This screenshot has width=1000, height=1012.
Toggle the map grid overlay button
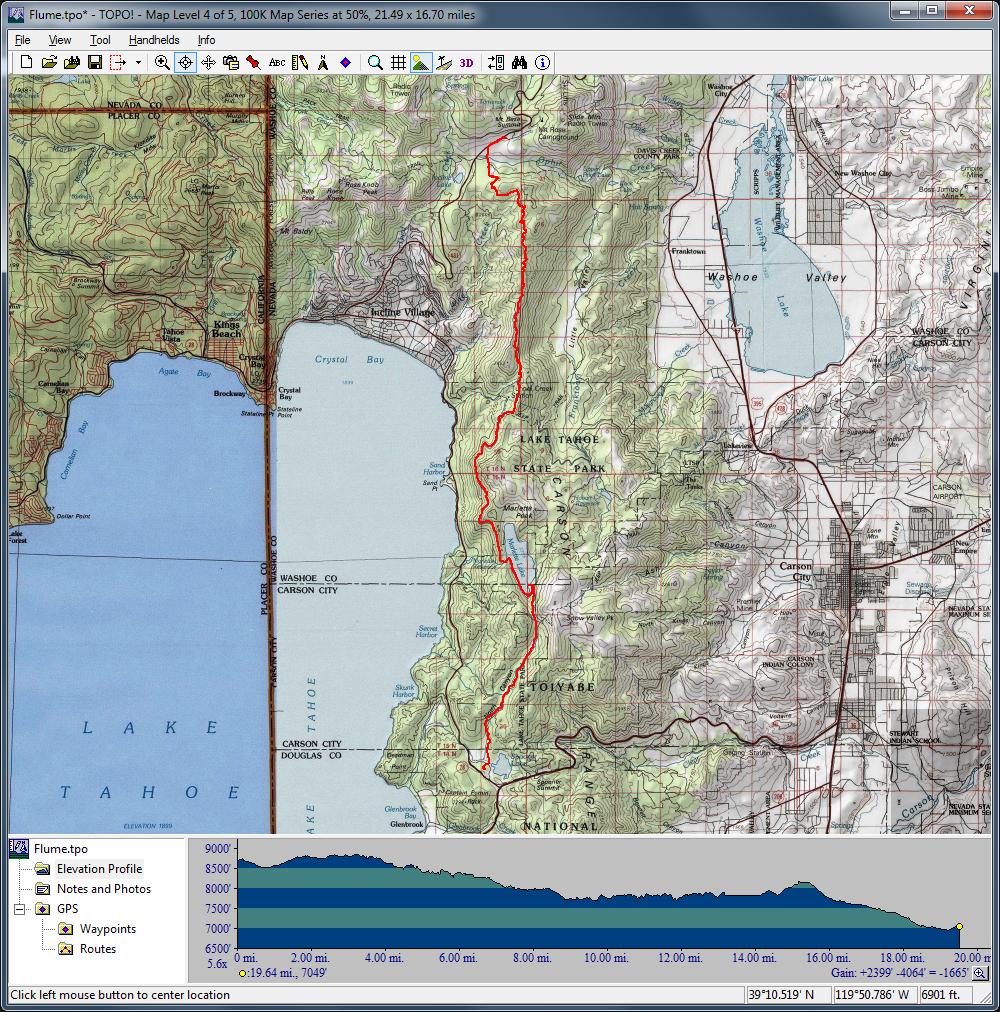(398, 63)
